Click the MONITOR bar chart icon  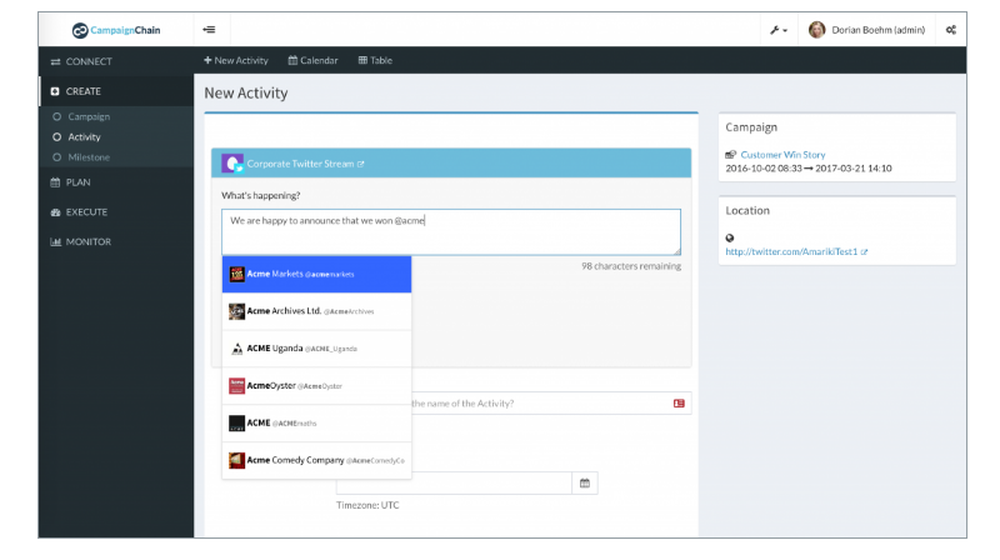tap(55, 242)
